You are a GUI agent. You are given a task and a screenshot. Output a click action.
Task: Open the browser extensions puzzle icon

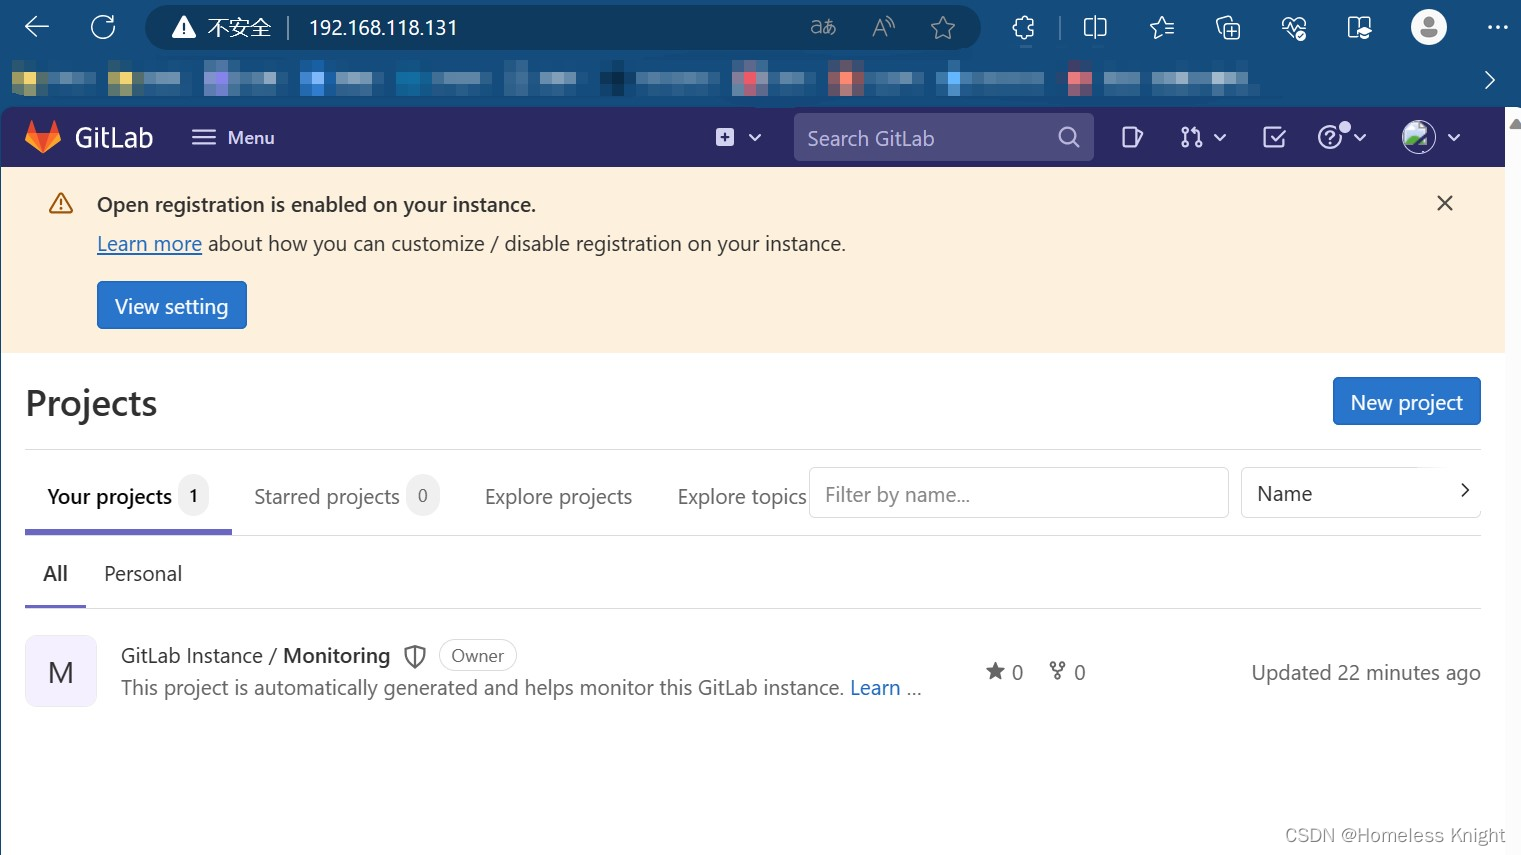pos(1023,27)
